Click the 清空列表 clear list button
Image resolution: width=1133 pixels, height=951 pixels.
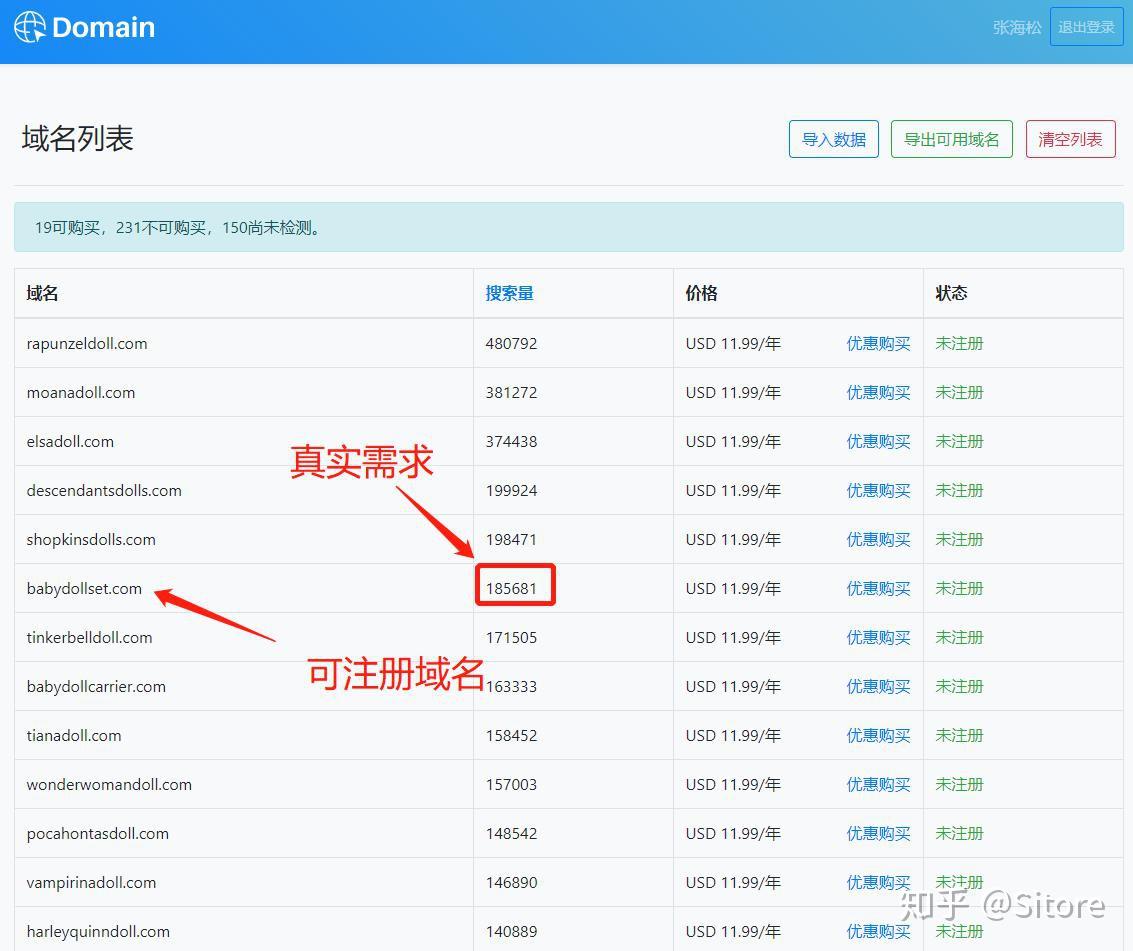1070,139
